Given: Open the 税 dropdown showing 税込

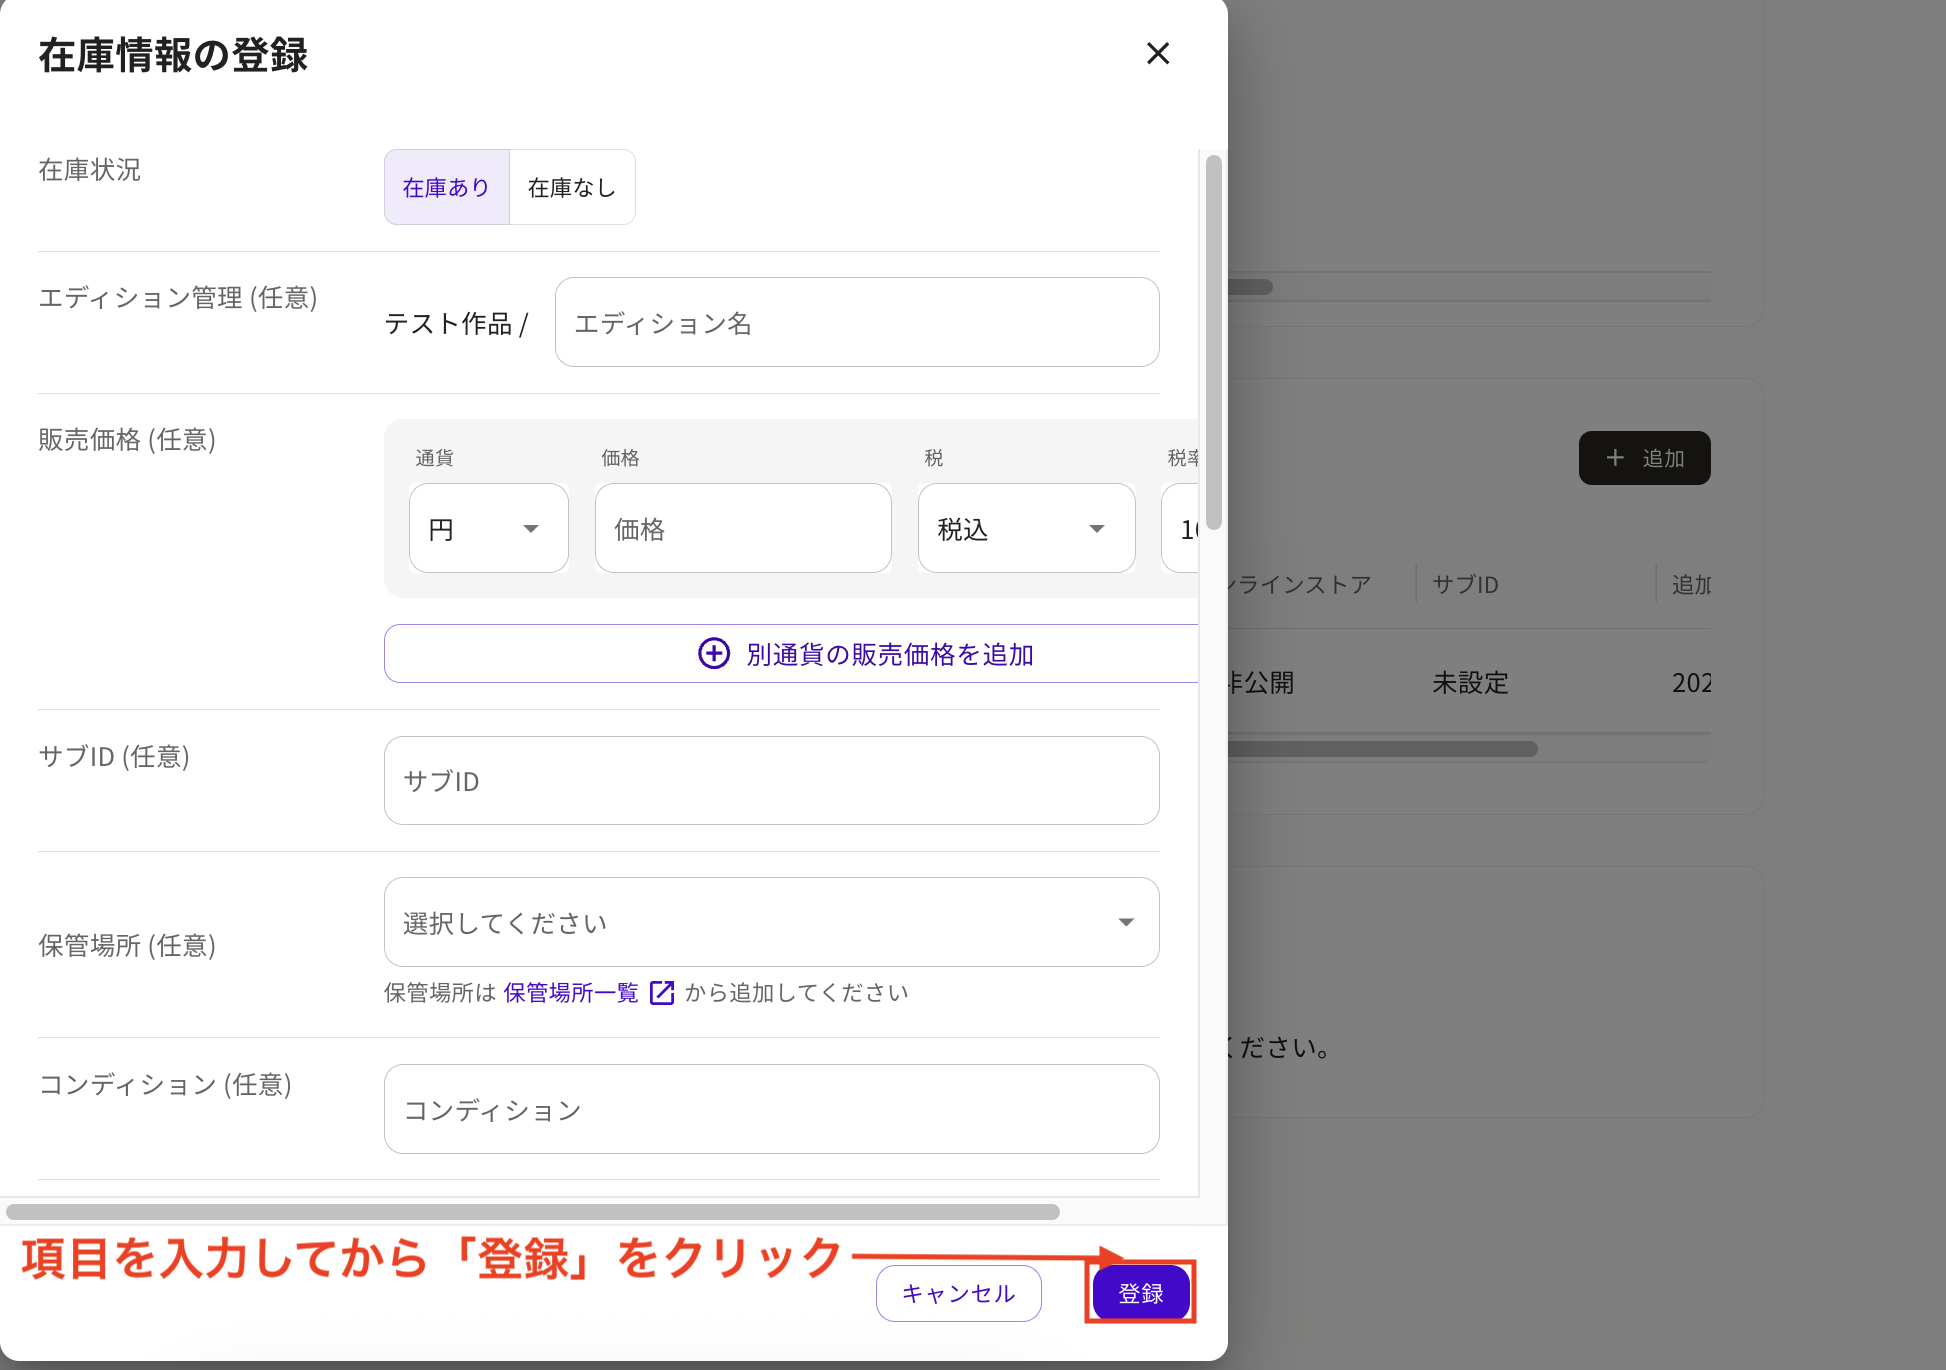Looking at the screenshot, I should [x=1025, y=528].
